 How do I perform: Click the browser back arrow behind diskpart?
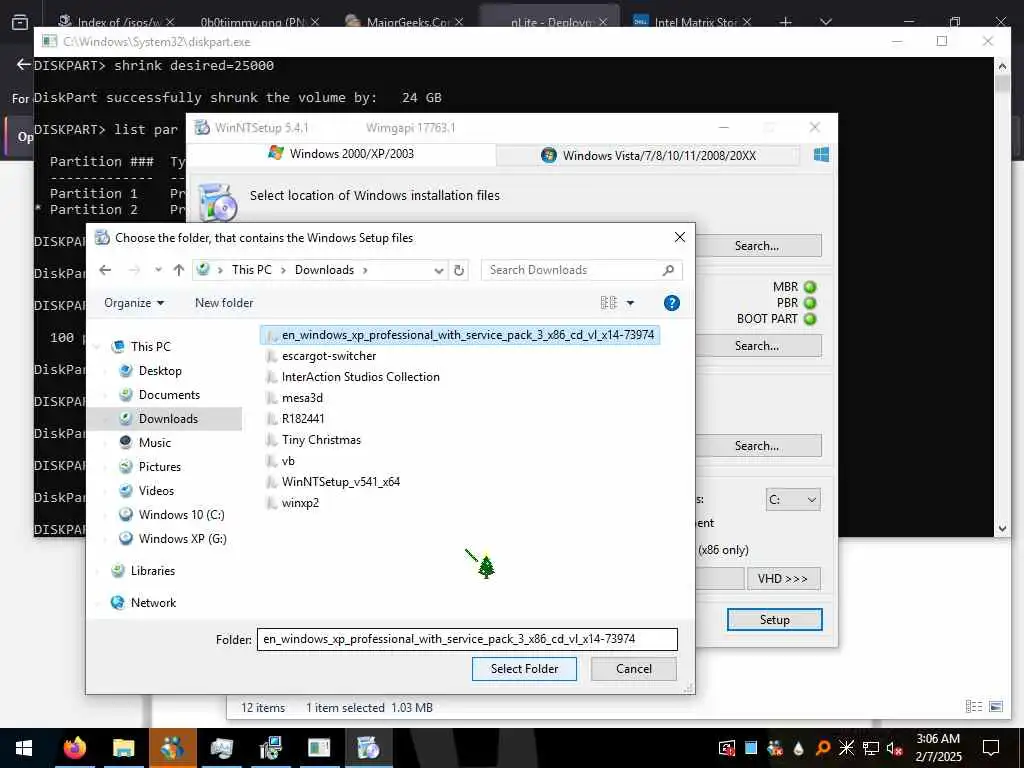[24, 64]
